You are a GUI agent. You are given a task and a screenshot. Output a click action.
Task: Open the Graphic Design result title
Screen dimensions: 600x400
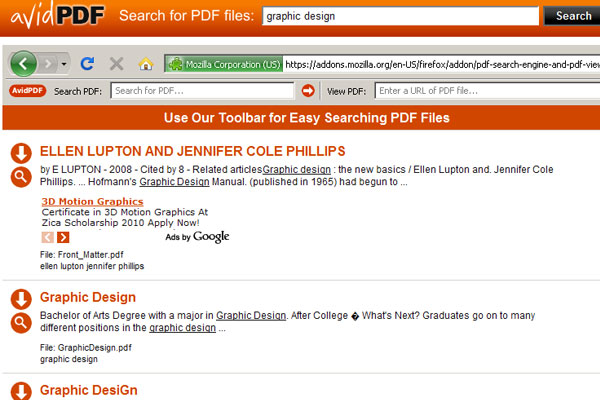[x=88, y=297]
